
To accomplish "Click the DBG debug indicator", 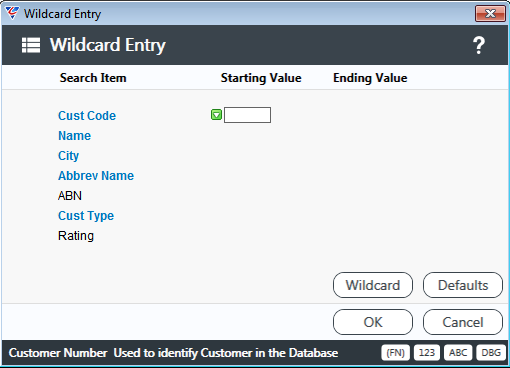I will click(x=491, y=353).
